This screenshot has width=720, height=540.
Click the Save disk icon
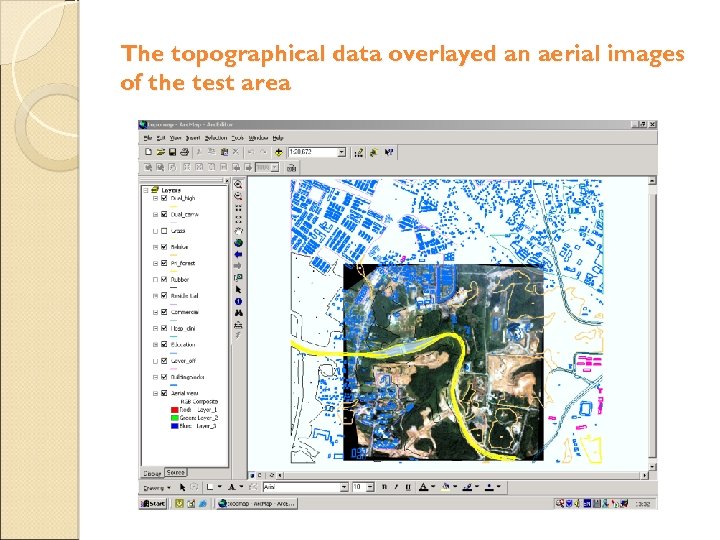tap(172, 152)
